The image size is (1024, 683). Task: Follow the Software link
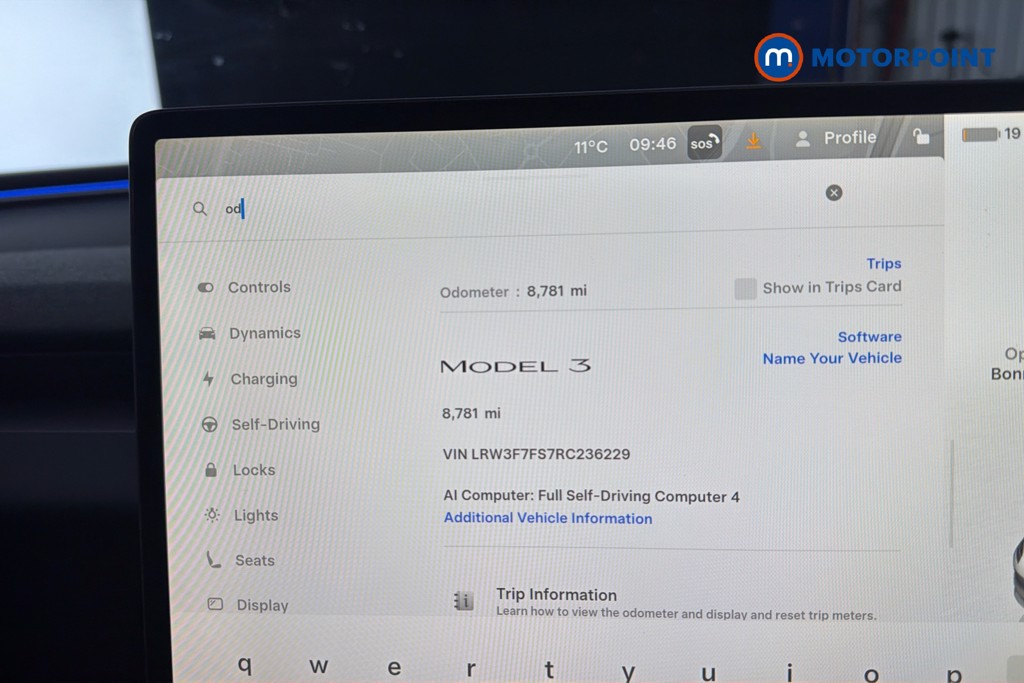869,337
